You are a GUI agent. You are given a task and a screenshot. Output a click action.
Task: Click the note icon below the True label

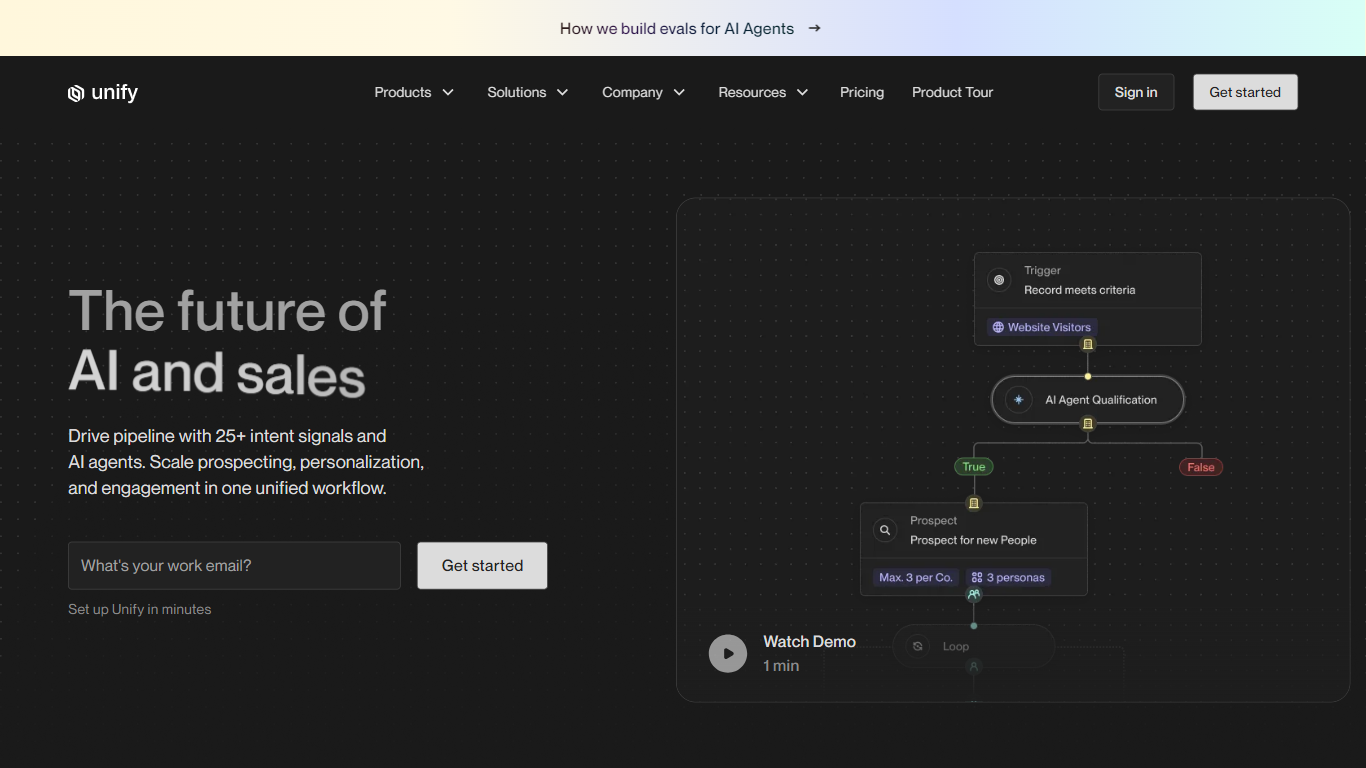pyautogui.click(x=974, y=503)
